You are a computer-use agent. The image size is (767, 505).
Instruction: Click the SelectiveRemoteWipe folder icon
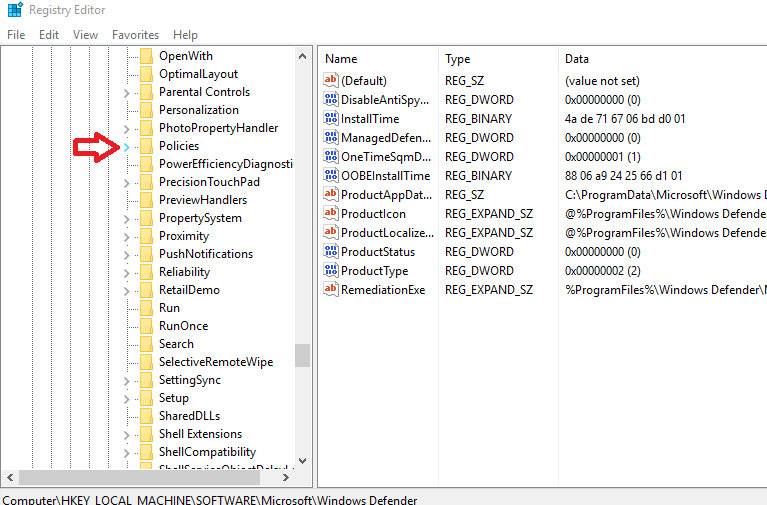pos(146,362)
